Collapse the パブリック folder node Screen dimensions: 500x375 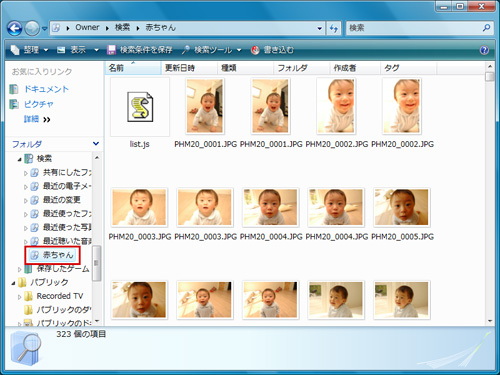(13, 283)
